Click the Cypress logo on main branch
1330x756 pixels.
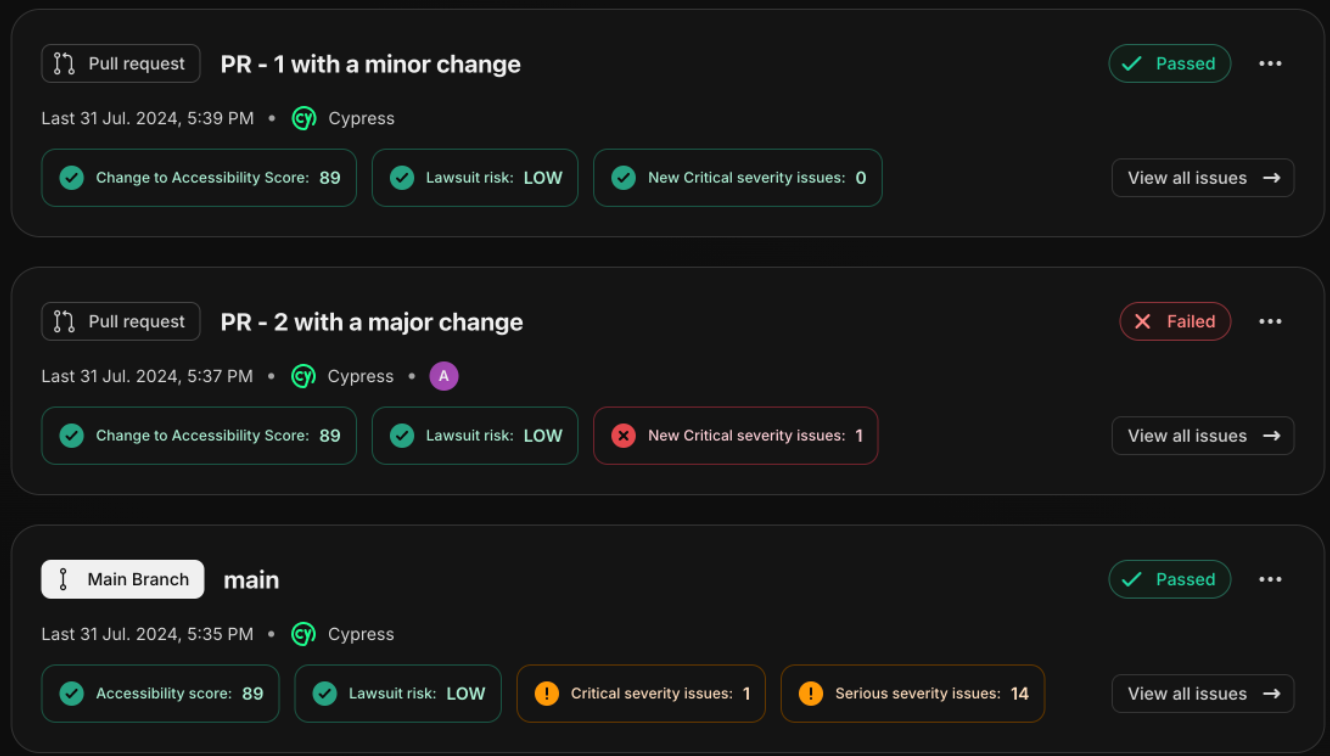[303, 634]
